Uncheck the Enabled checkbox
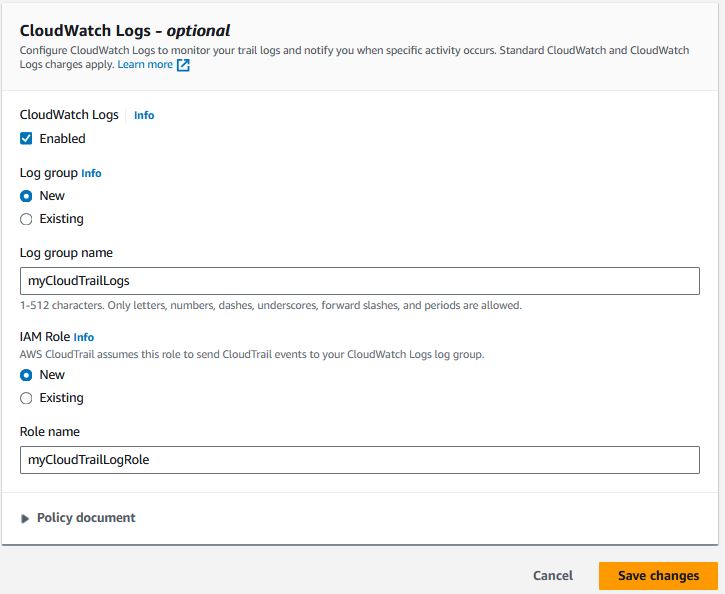Viewport: 725px width, 594px height. 26,139
